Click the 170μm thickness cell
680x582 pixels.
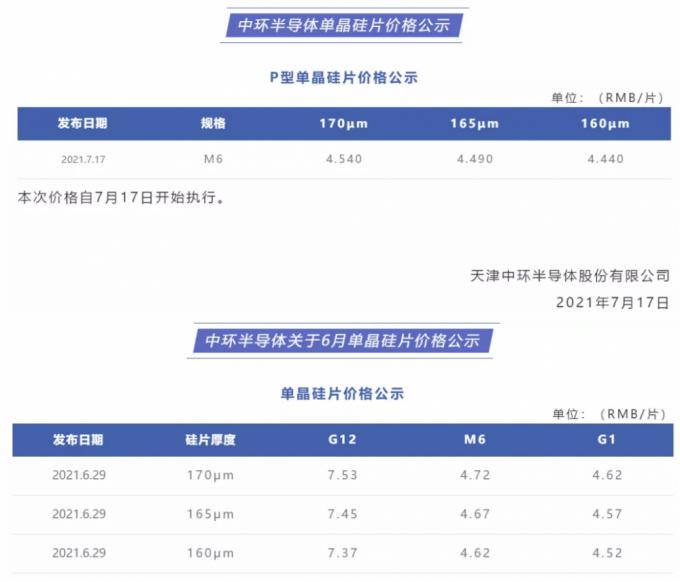tap(211, 476)
